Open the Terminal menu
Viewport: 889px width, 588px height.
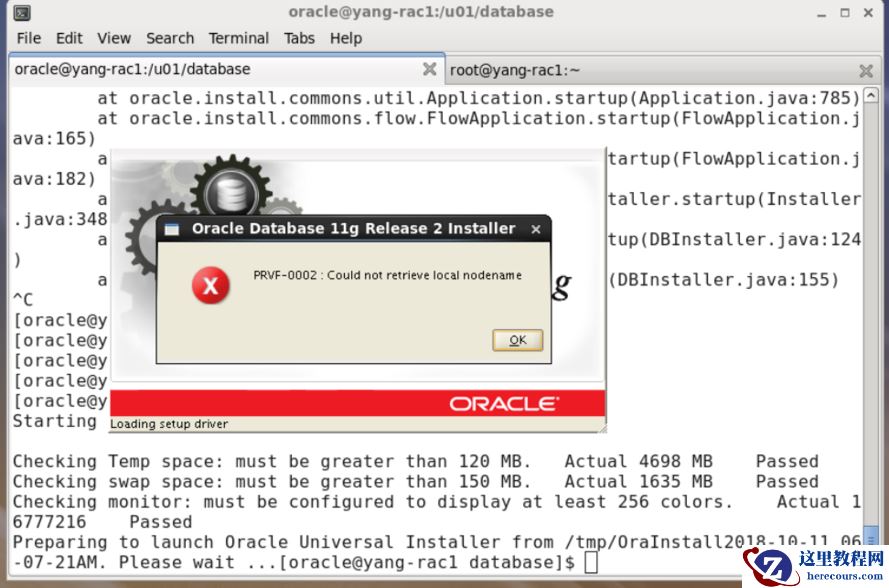(238, 38)
